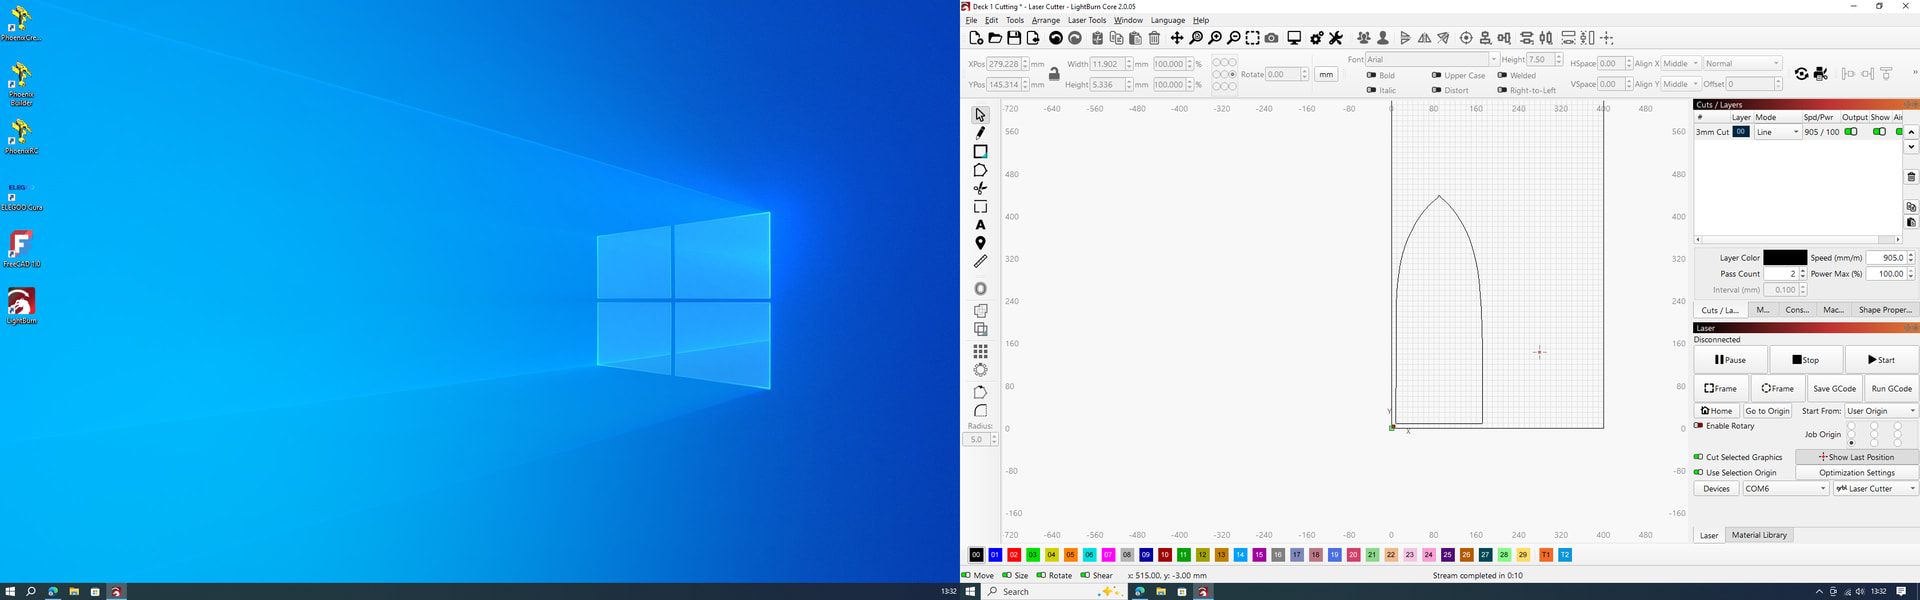Choose the Rectangle drawing tool
This screenshot has width=1920, height=600.
click(980, 152)
